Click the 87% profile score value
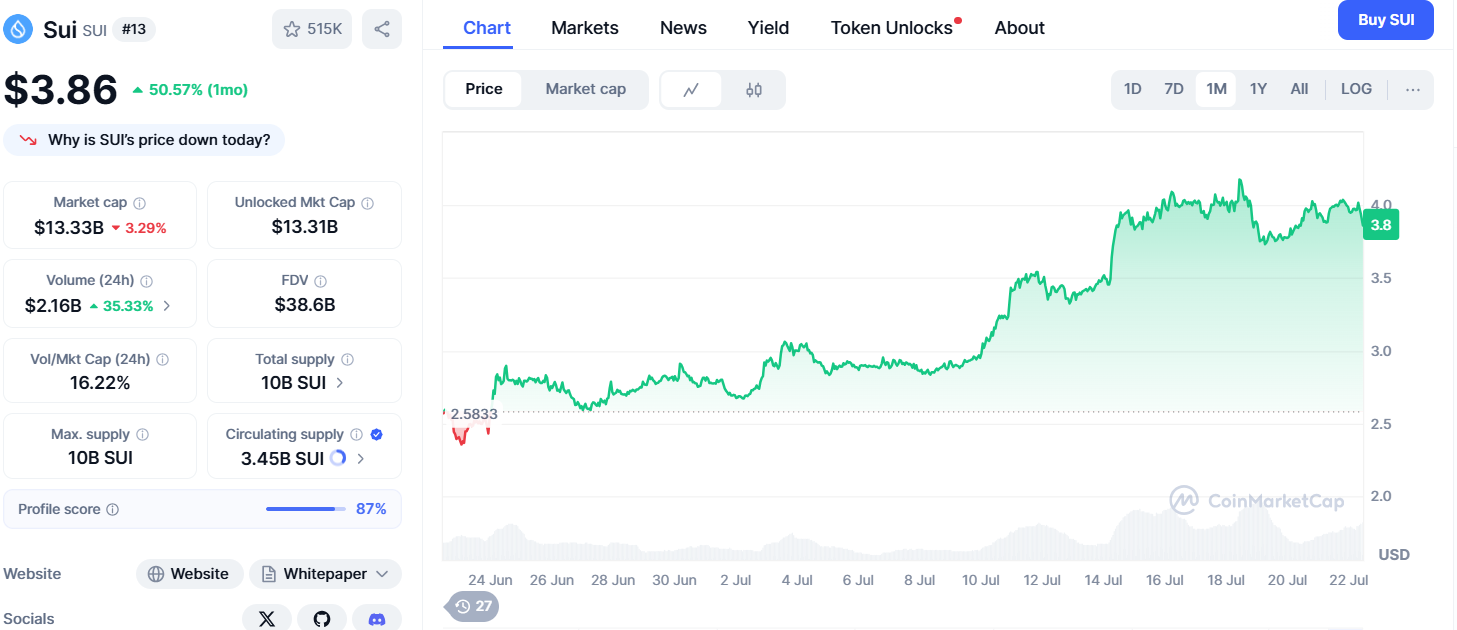 pos(371,509)
